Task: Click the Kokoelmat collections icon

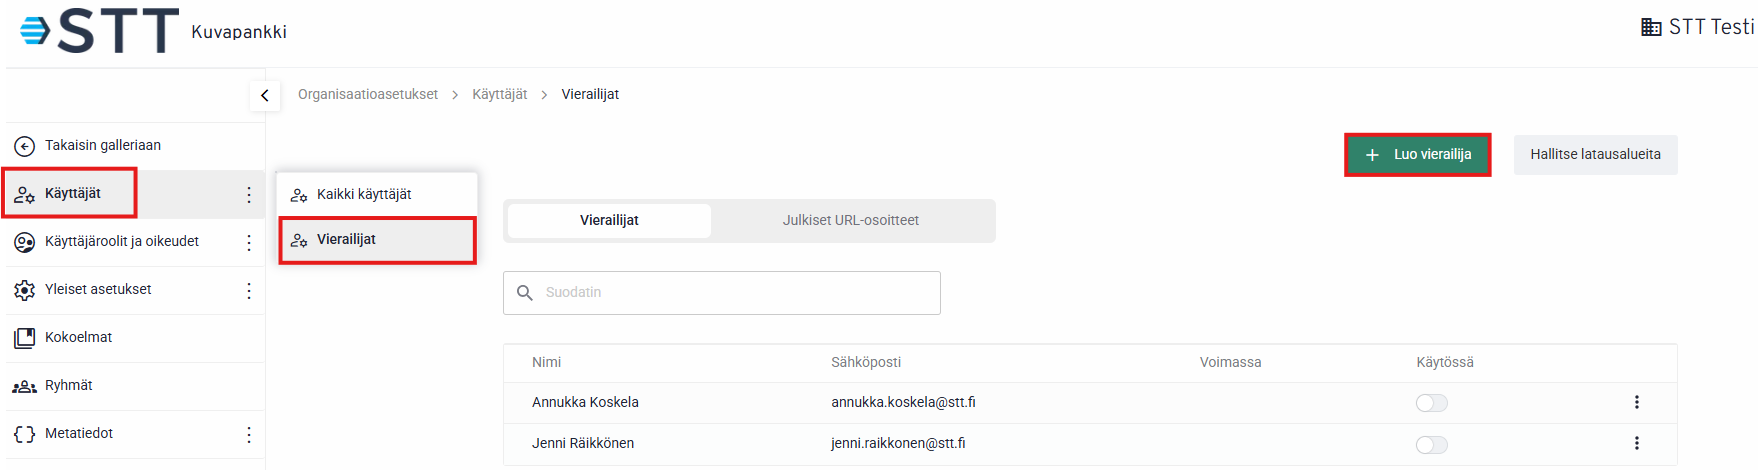Action: coord(25,338)
